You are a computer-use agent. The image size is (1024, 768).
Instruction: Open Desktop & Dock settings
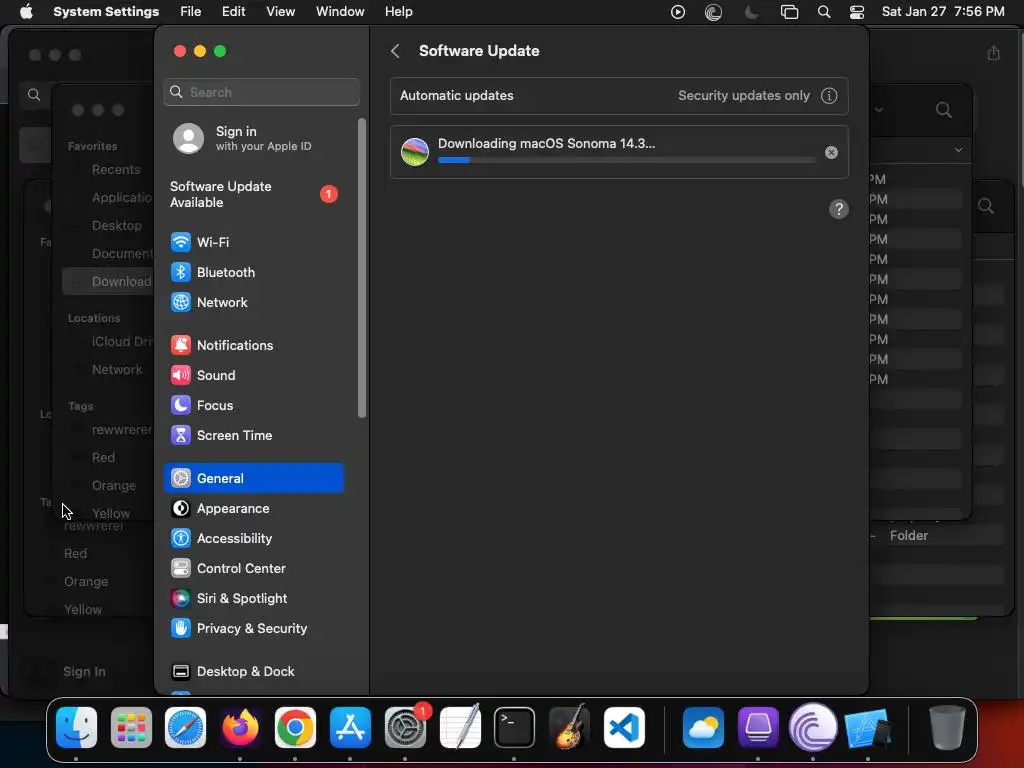point(253,671)
